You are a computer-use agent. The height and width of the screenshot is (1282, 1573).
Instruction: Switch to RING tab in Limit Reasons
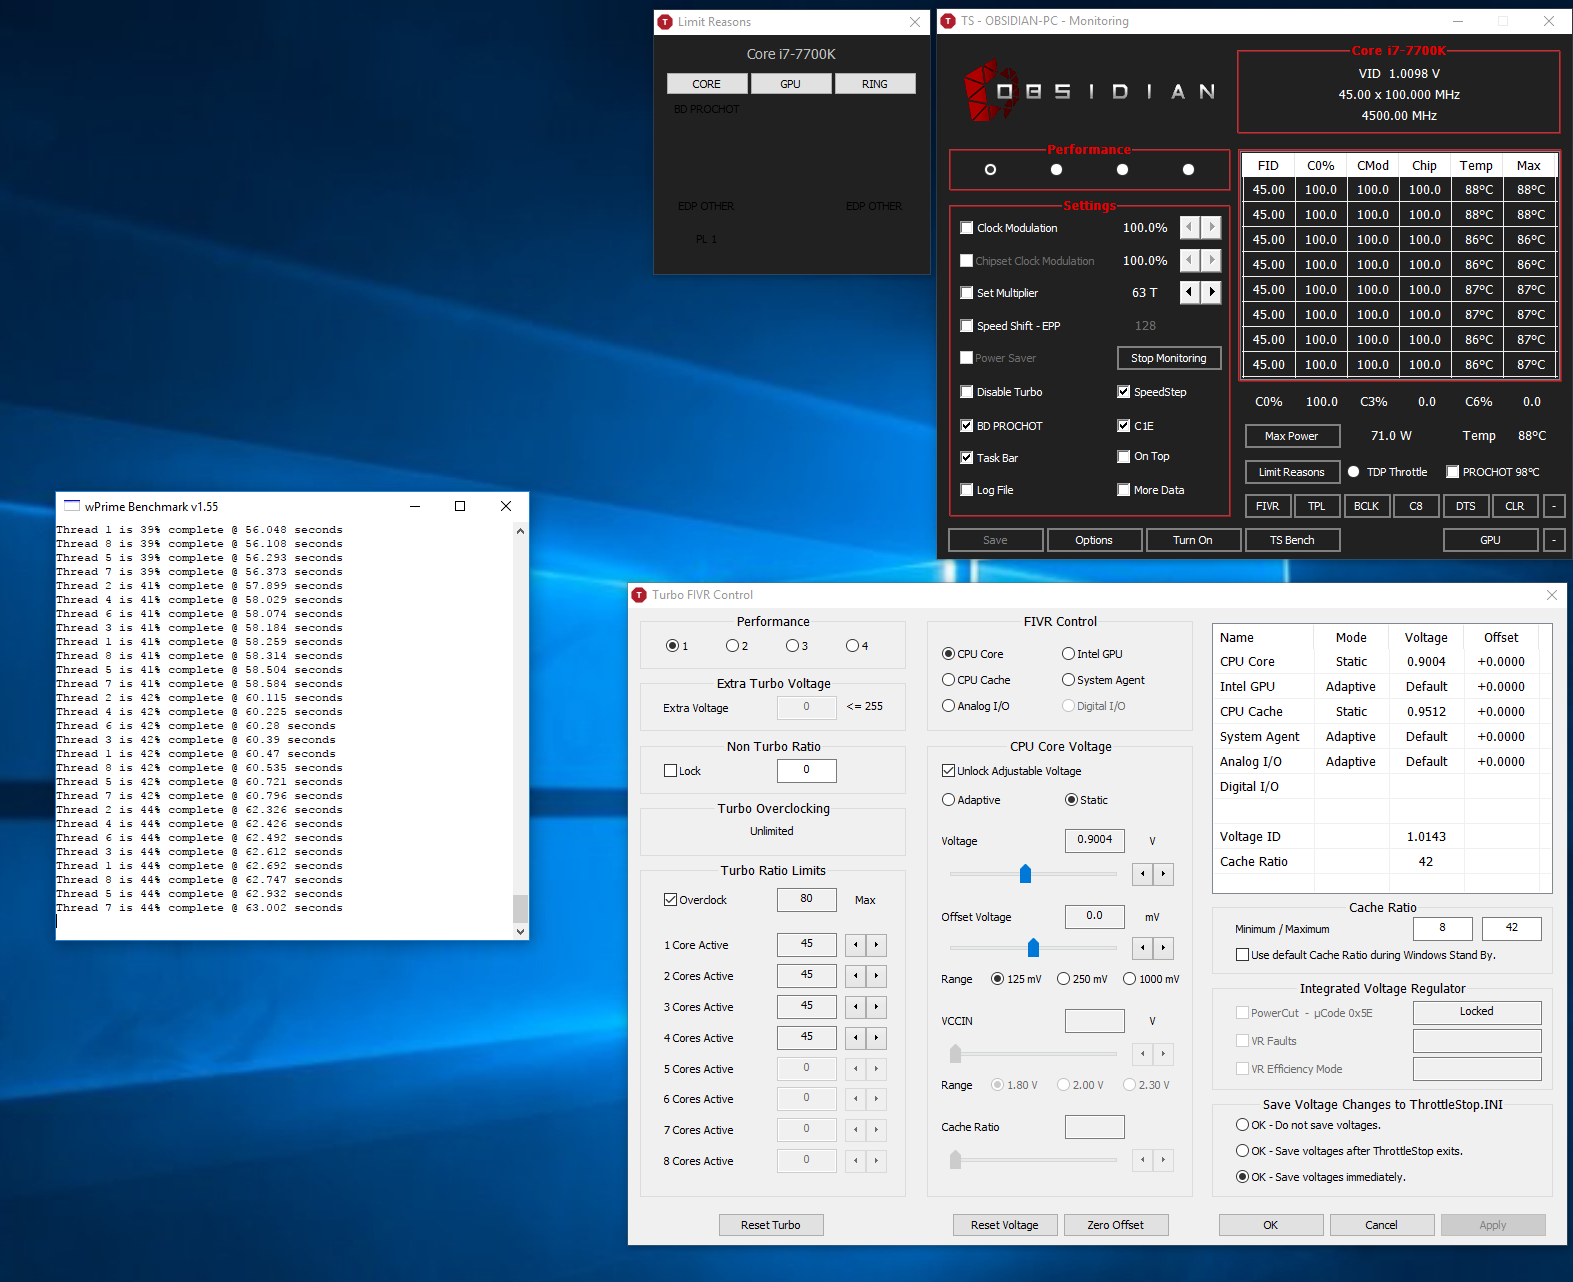[874, 84]
